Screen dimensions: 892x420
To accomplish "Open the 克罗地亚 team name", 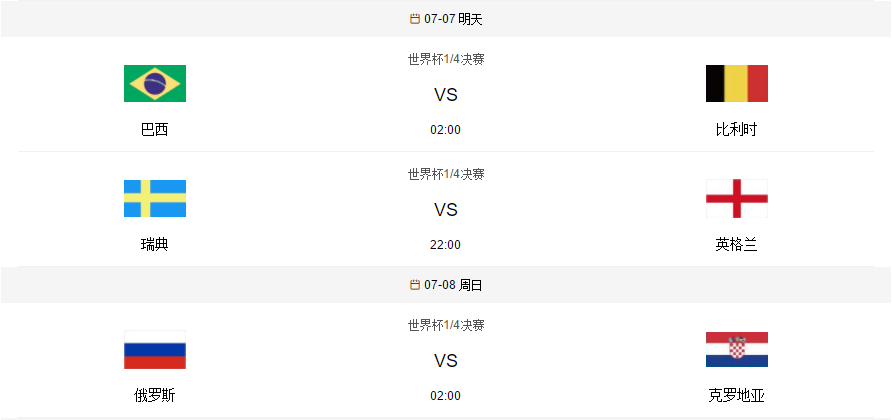I will click(x=736, y=396).
